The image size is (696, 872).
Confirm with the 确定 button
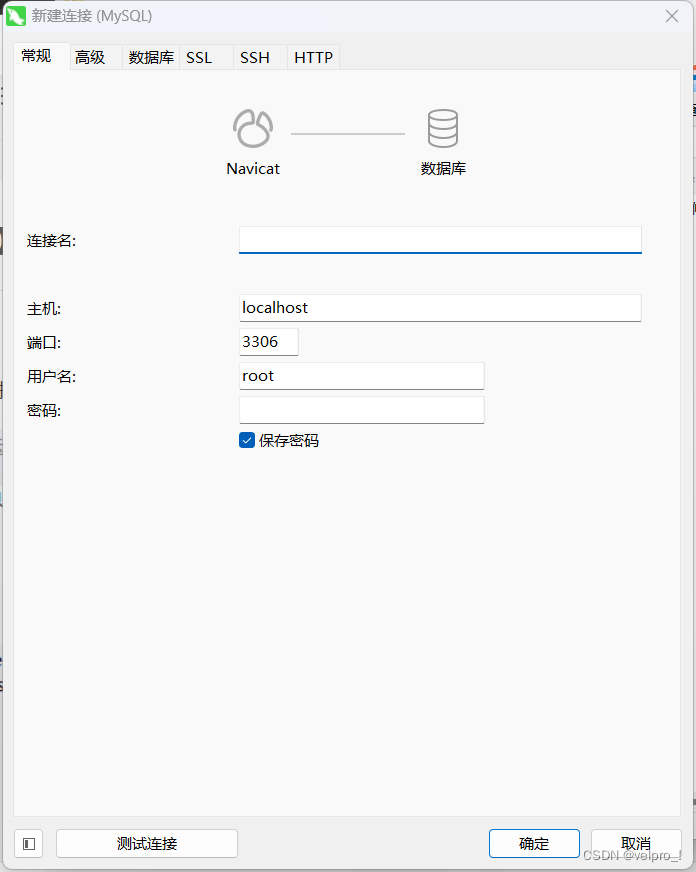coord(534,844)
